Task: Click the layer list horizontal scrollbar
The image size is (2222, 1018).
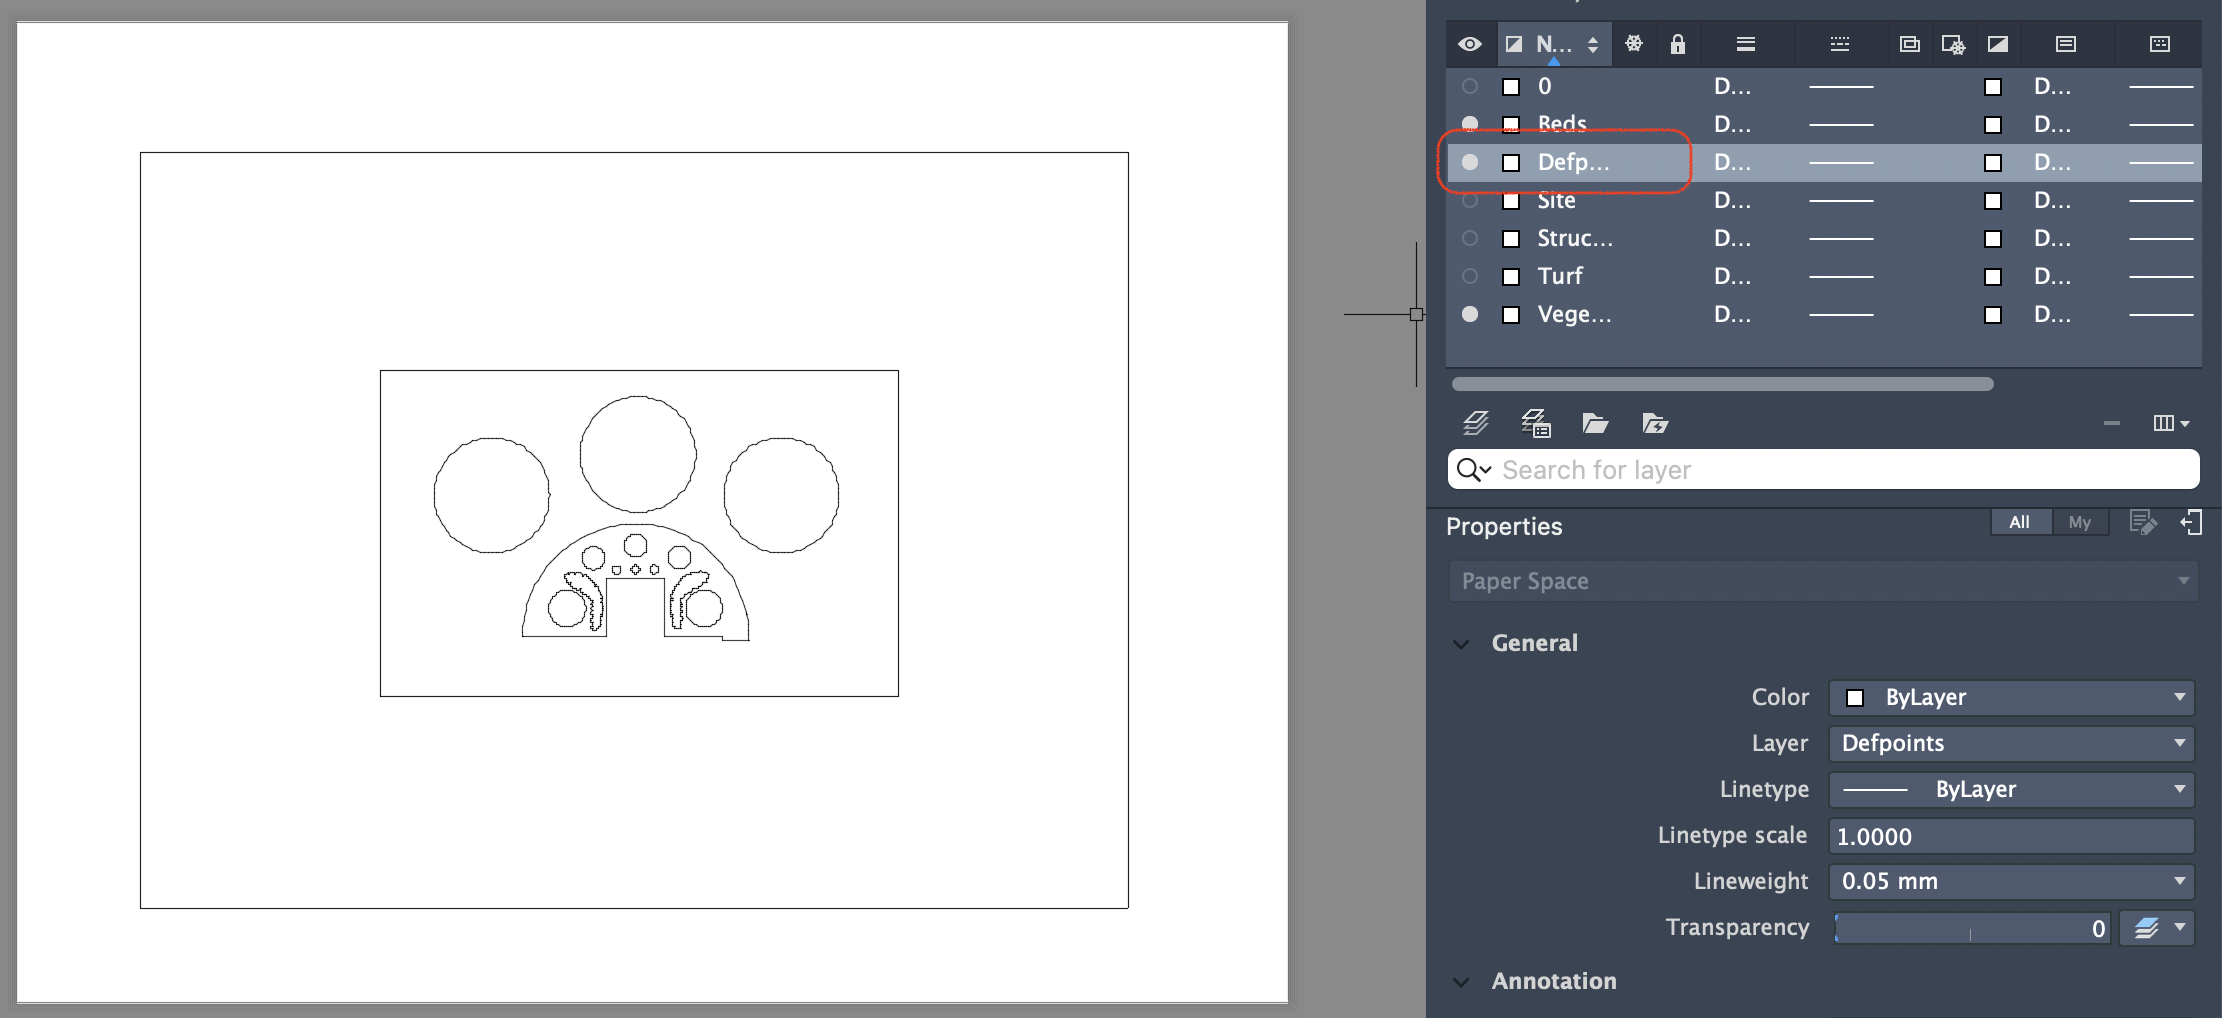Action: 1723,384
